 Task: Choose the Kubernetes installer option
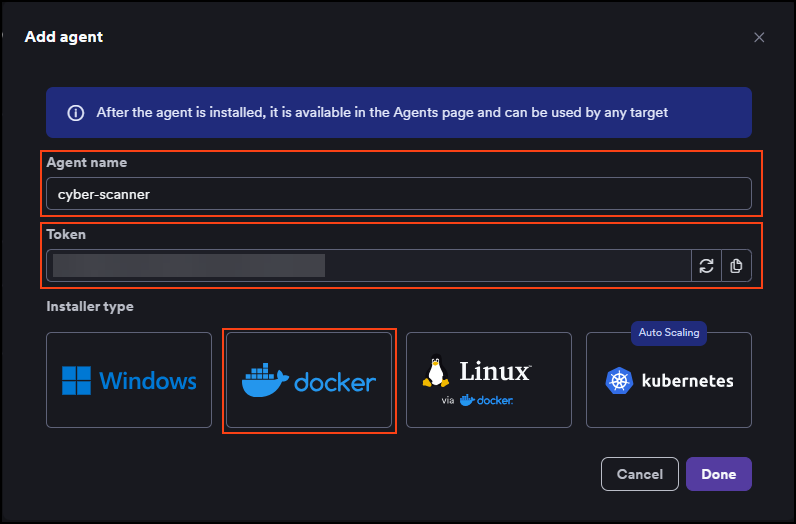[x=669, y=380]
